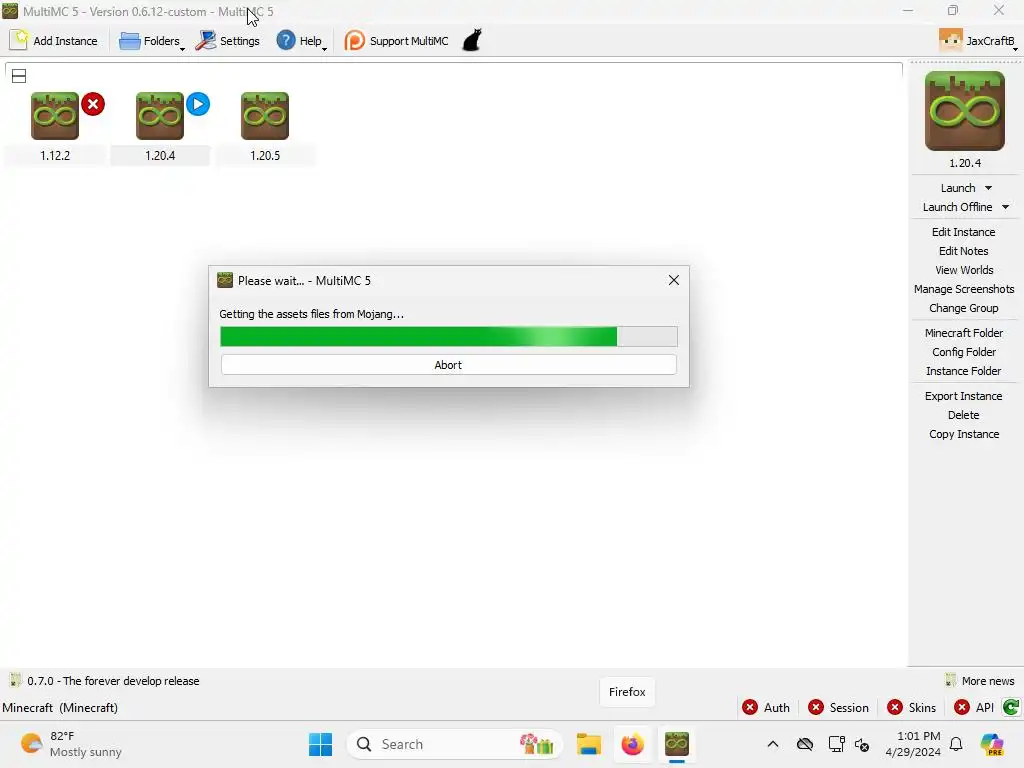Screen dimensions: 1024x768
Task: Open the notifications bell icon
Action: [x=956, y=744]
